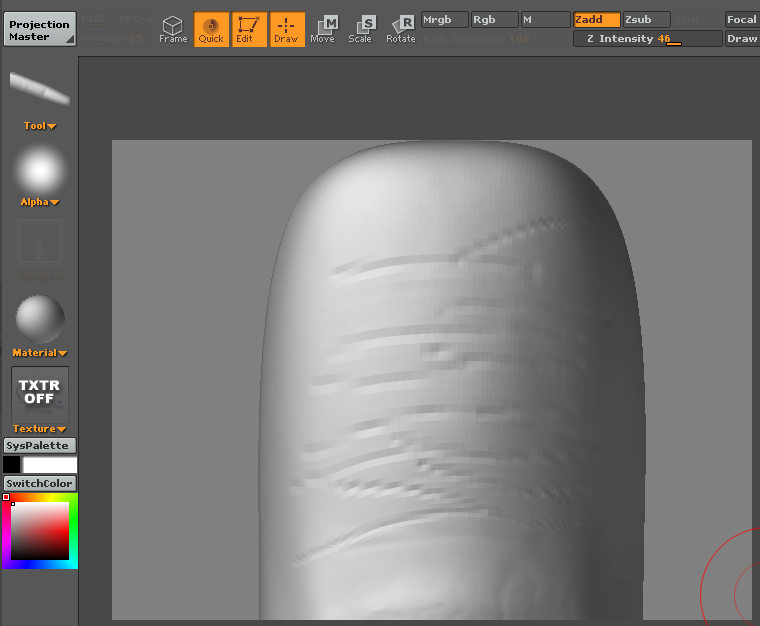Click the Alpha brush thumbnail

tap(40, 171)
